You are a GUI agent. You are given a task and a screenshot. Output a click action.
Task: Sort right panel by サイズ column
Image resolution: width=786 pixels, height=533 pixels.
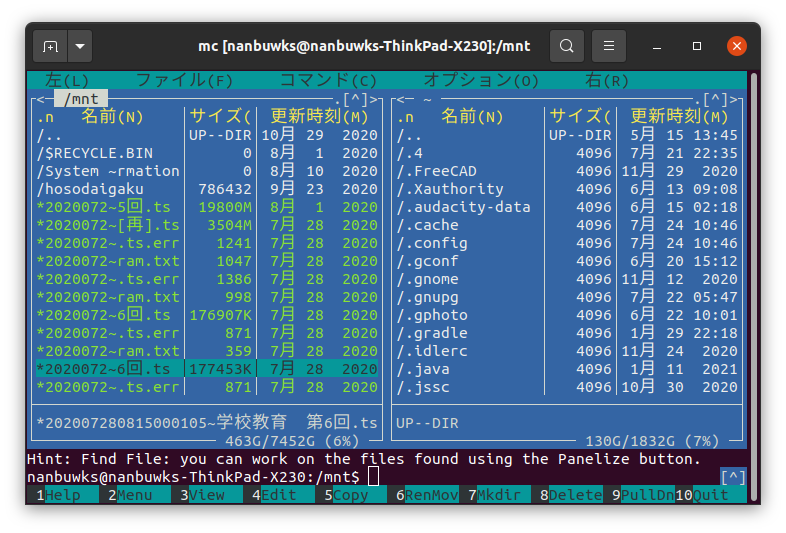[580, 116]
